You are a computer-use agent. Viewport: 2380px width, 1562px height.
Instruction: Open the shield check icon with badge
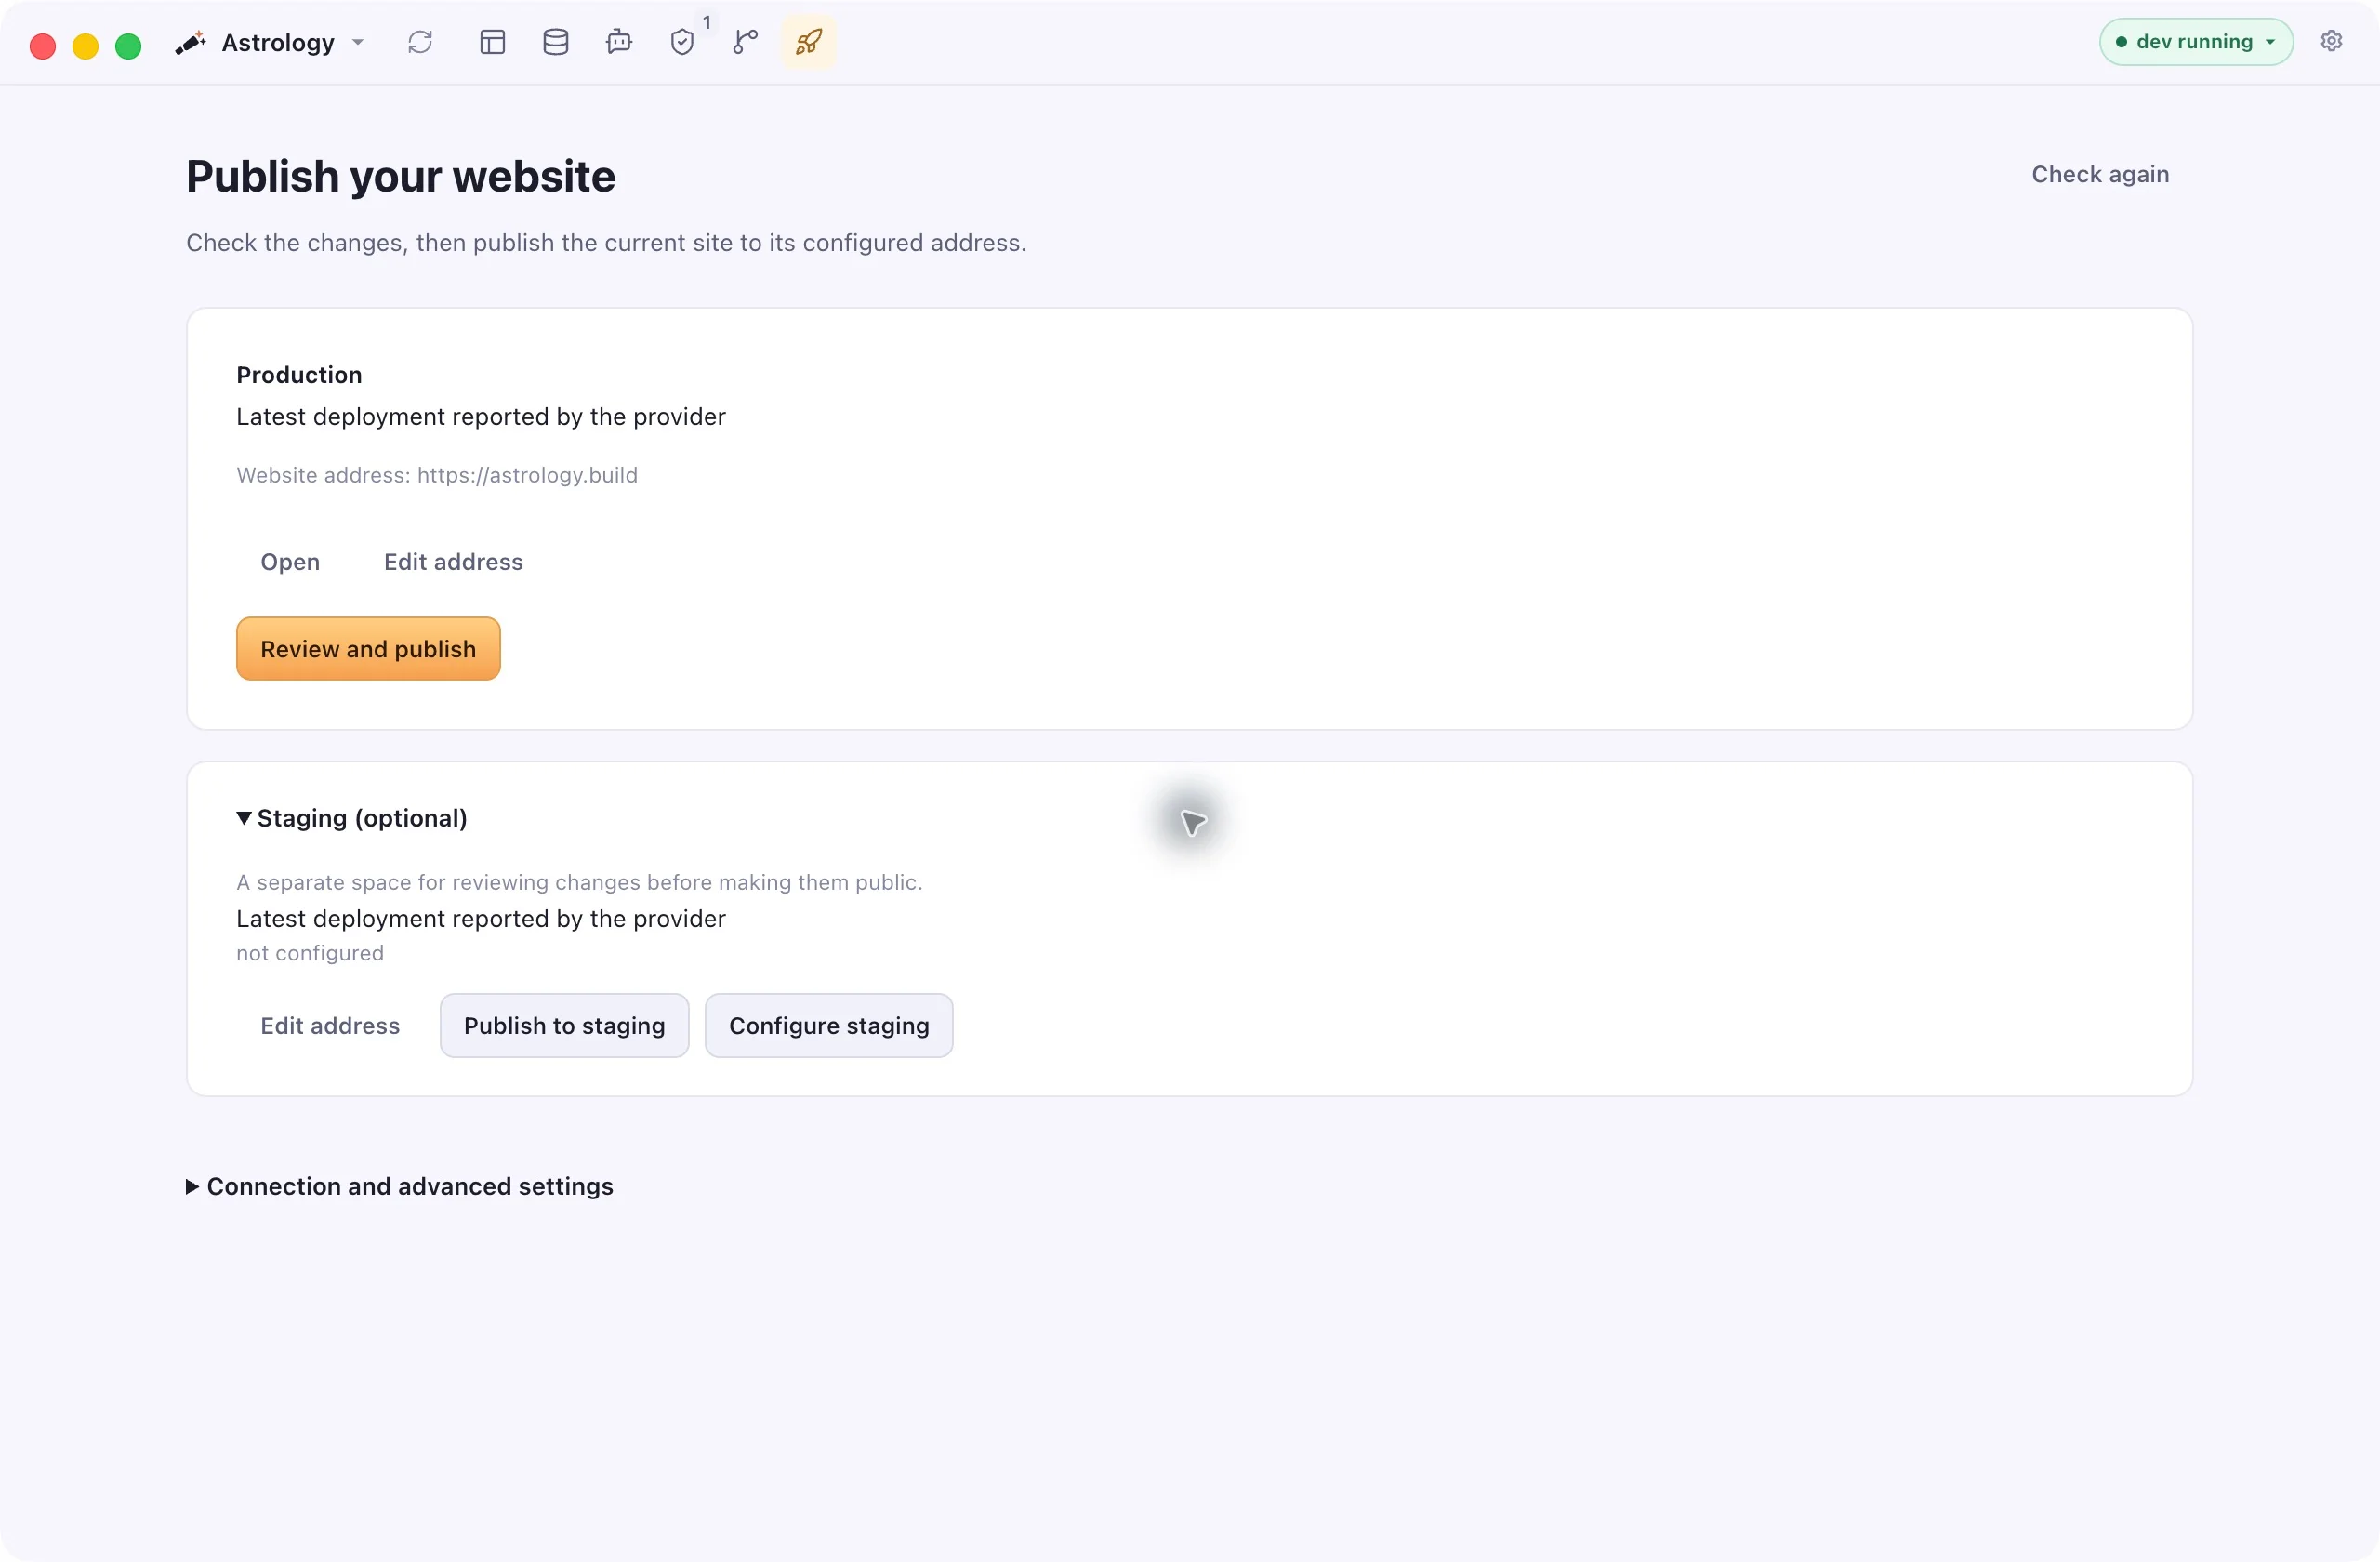tap(683, 42)
